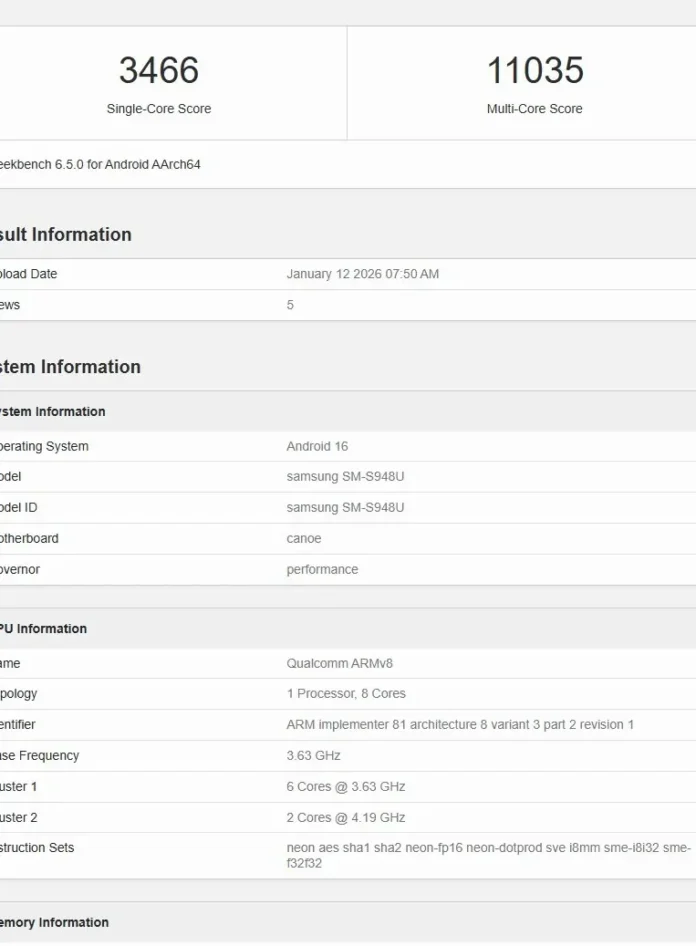Screen dimensions: 696x946
Task: Click the CPU name Qualcomm ARMv8
Action: coord(340,664)
